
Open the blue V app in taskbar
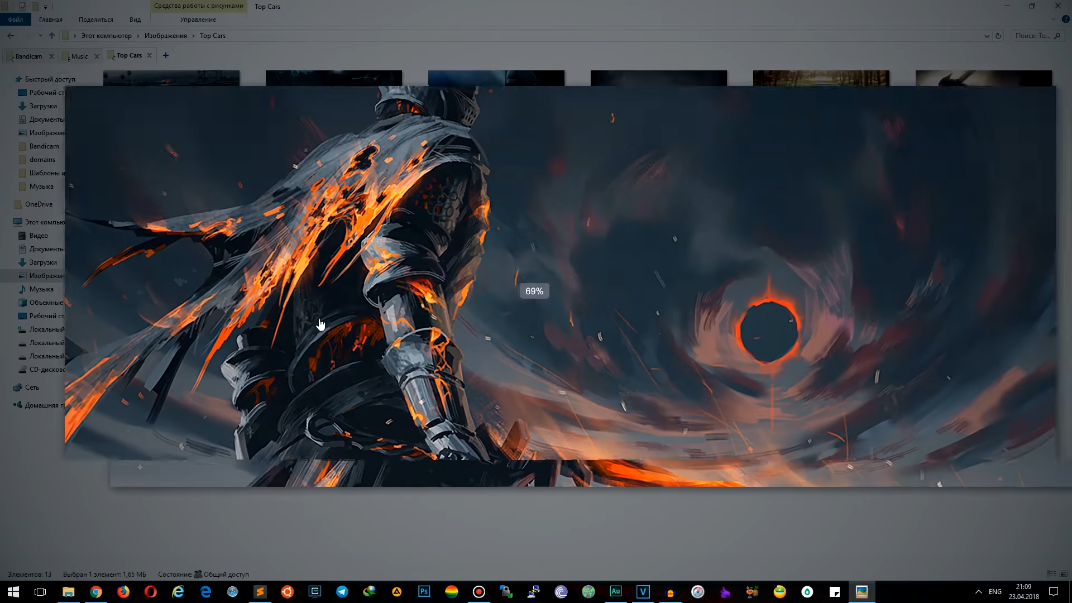coord(643,591)
